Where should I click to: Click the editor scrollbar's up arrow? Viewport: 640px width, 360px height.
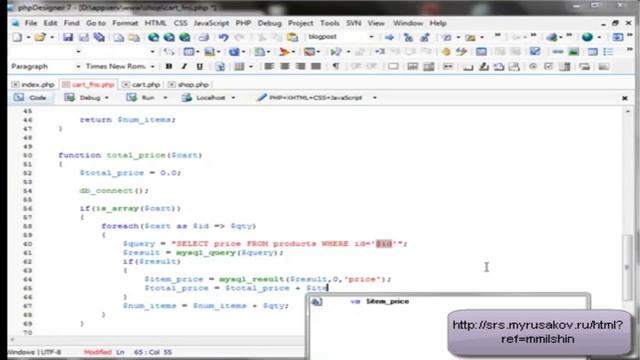pyautogui.click(x=627, y=112)
